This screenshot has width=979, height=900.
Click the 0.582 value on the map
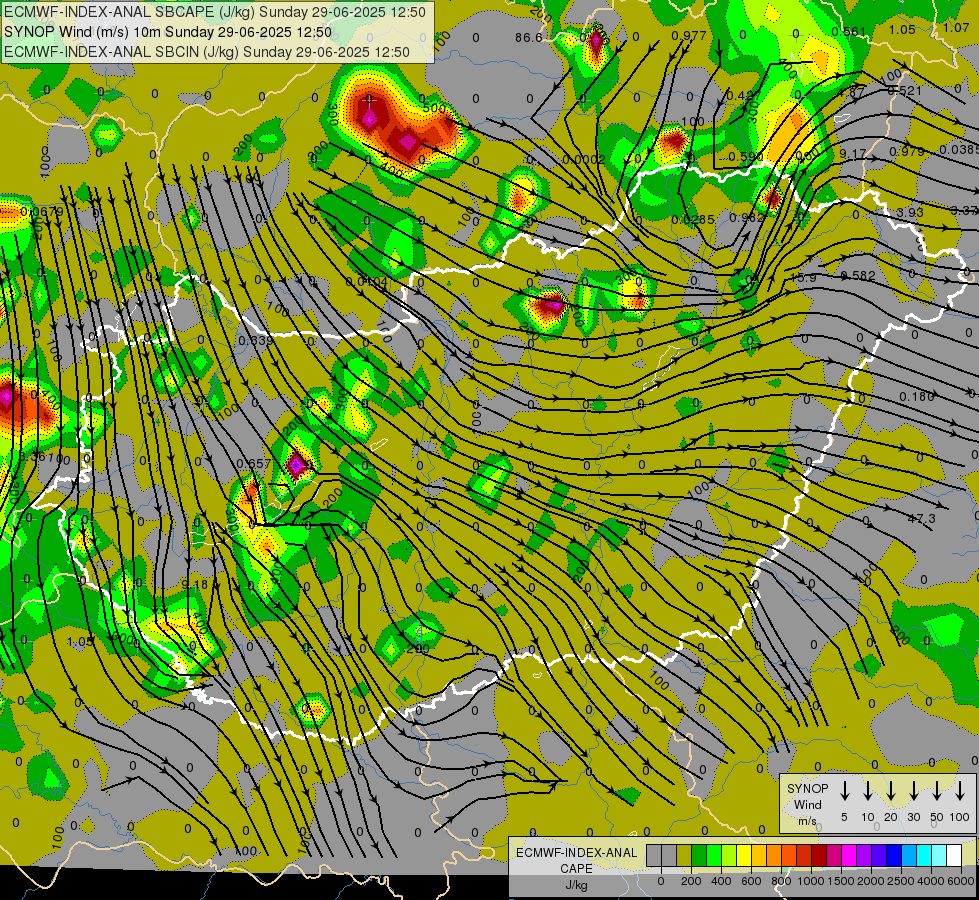tap(858, 275)
